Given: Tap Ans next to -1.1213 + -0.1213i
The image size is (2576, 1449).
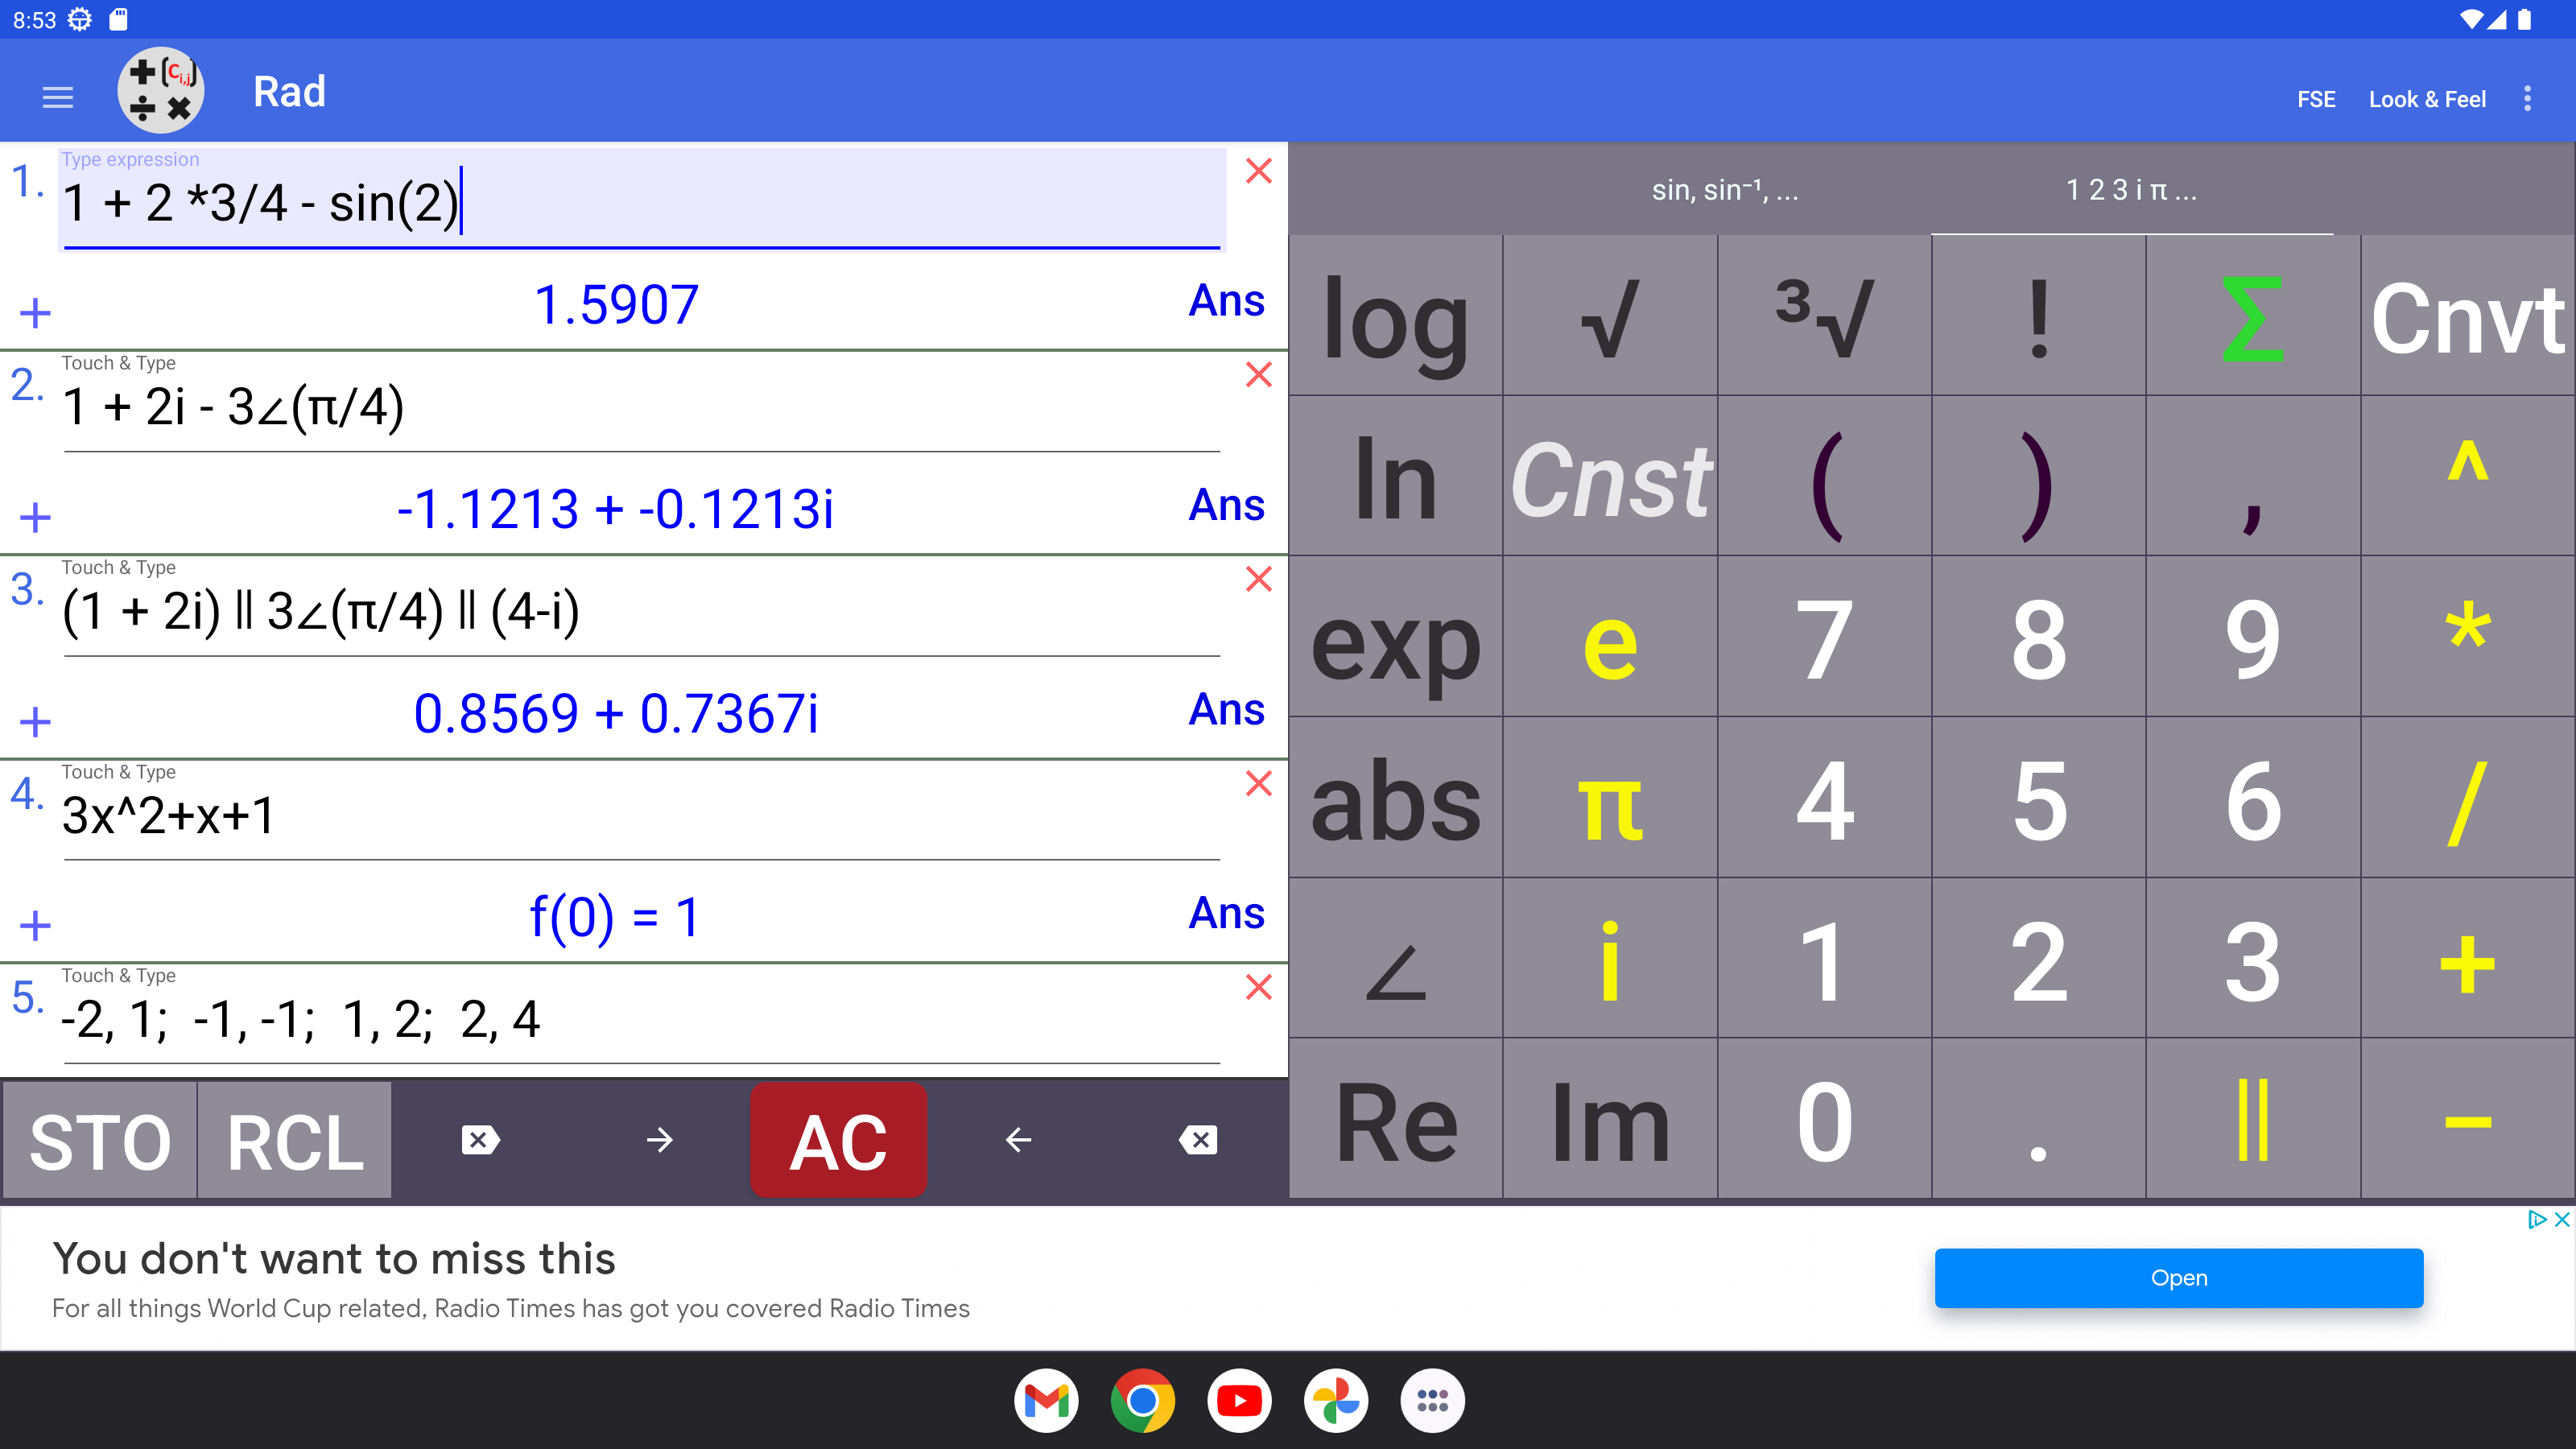Looking at the screenshot, I should pyautogui.click(x=1226, y=505).
